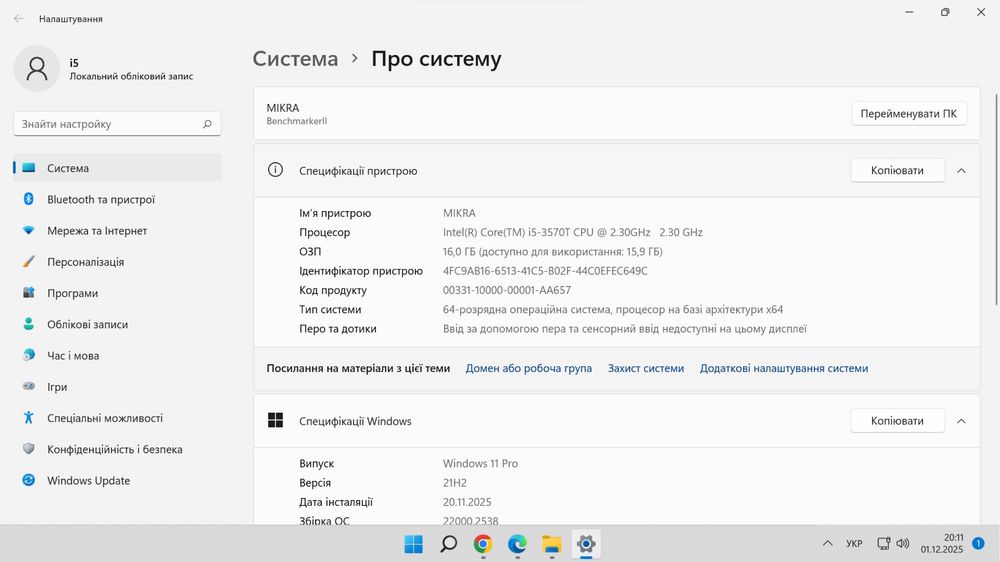1000x562 pixels.
Task: Click the install date 20.11.2025
Action: tap(467, 501)
